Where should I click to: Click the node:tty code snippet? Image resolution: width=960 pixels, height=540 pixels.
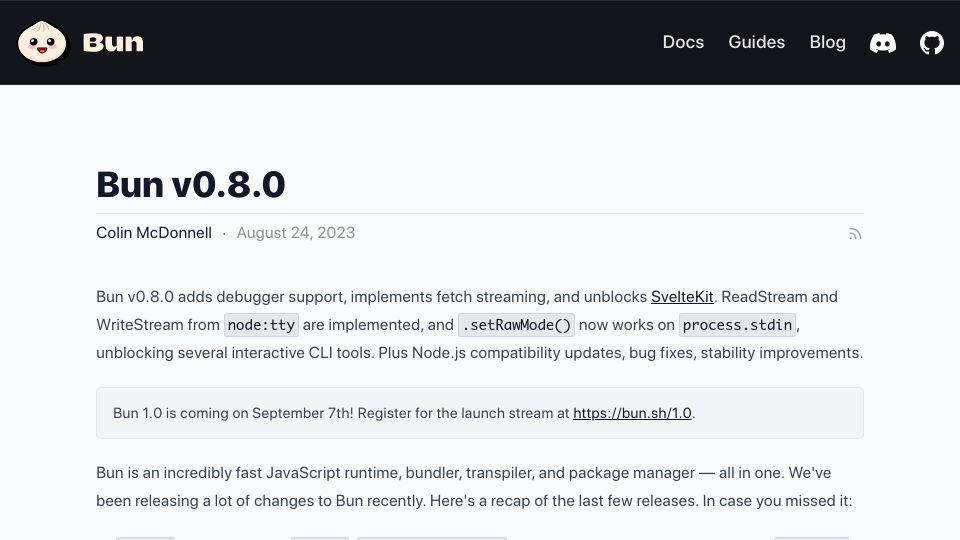(x=261, y=325)
